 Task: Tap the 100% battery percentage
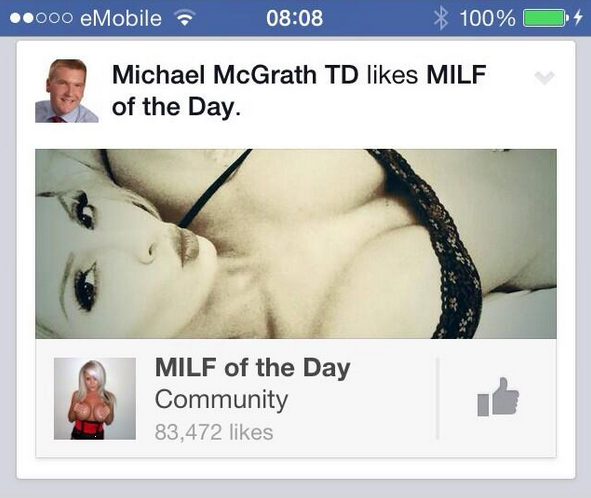point(487,18)
